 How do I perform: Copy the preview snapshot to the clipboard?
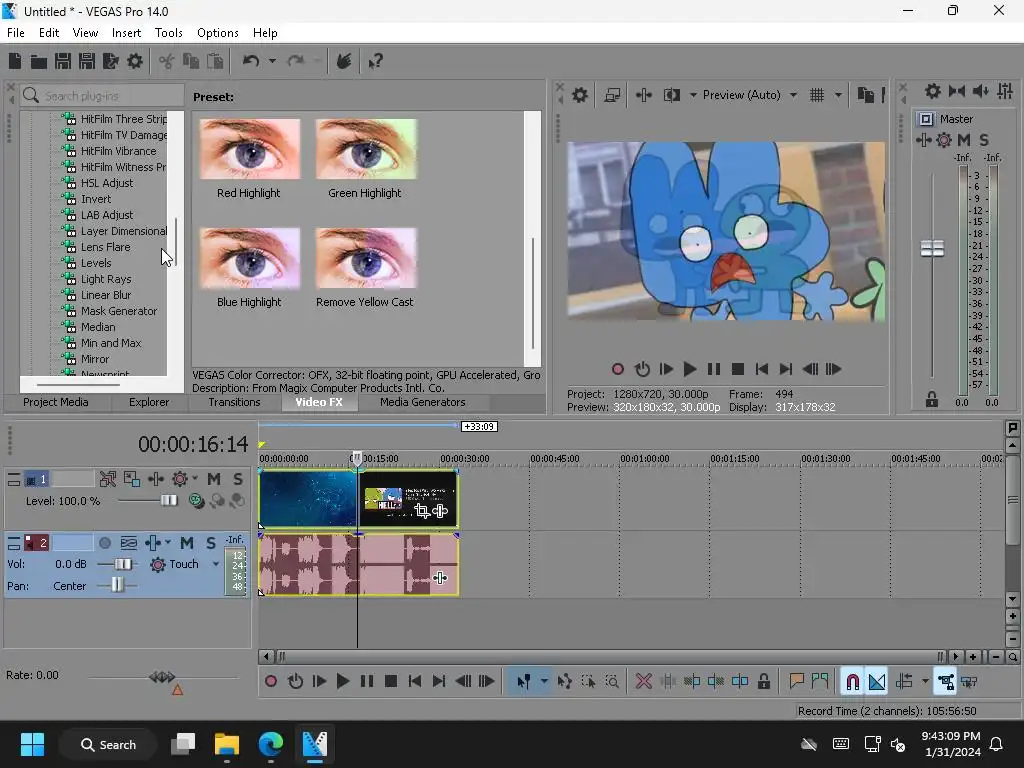pyautogui.click(x=866, y=95)
